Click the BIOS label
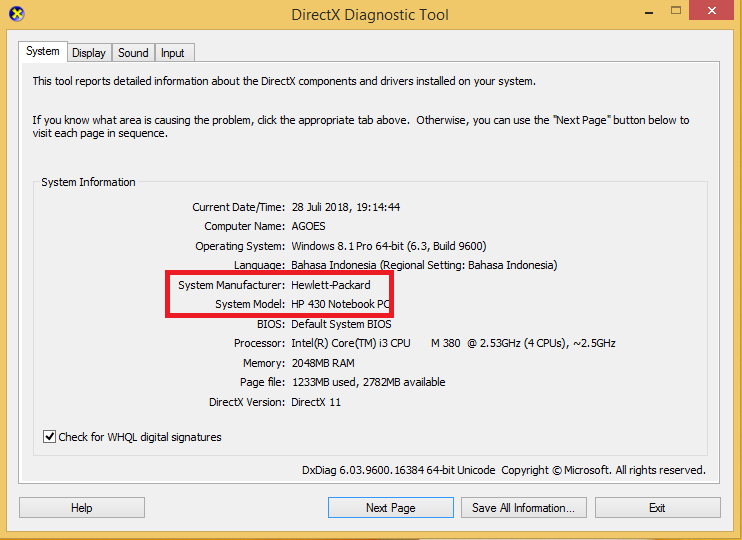This screenshot has width=742, height=540. click(271, 324)
